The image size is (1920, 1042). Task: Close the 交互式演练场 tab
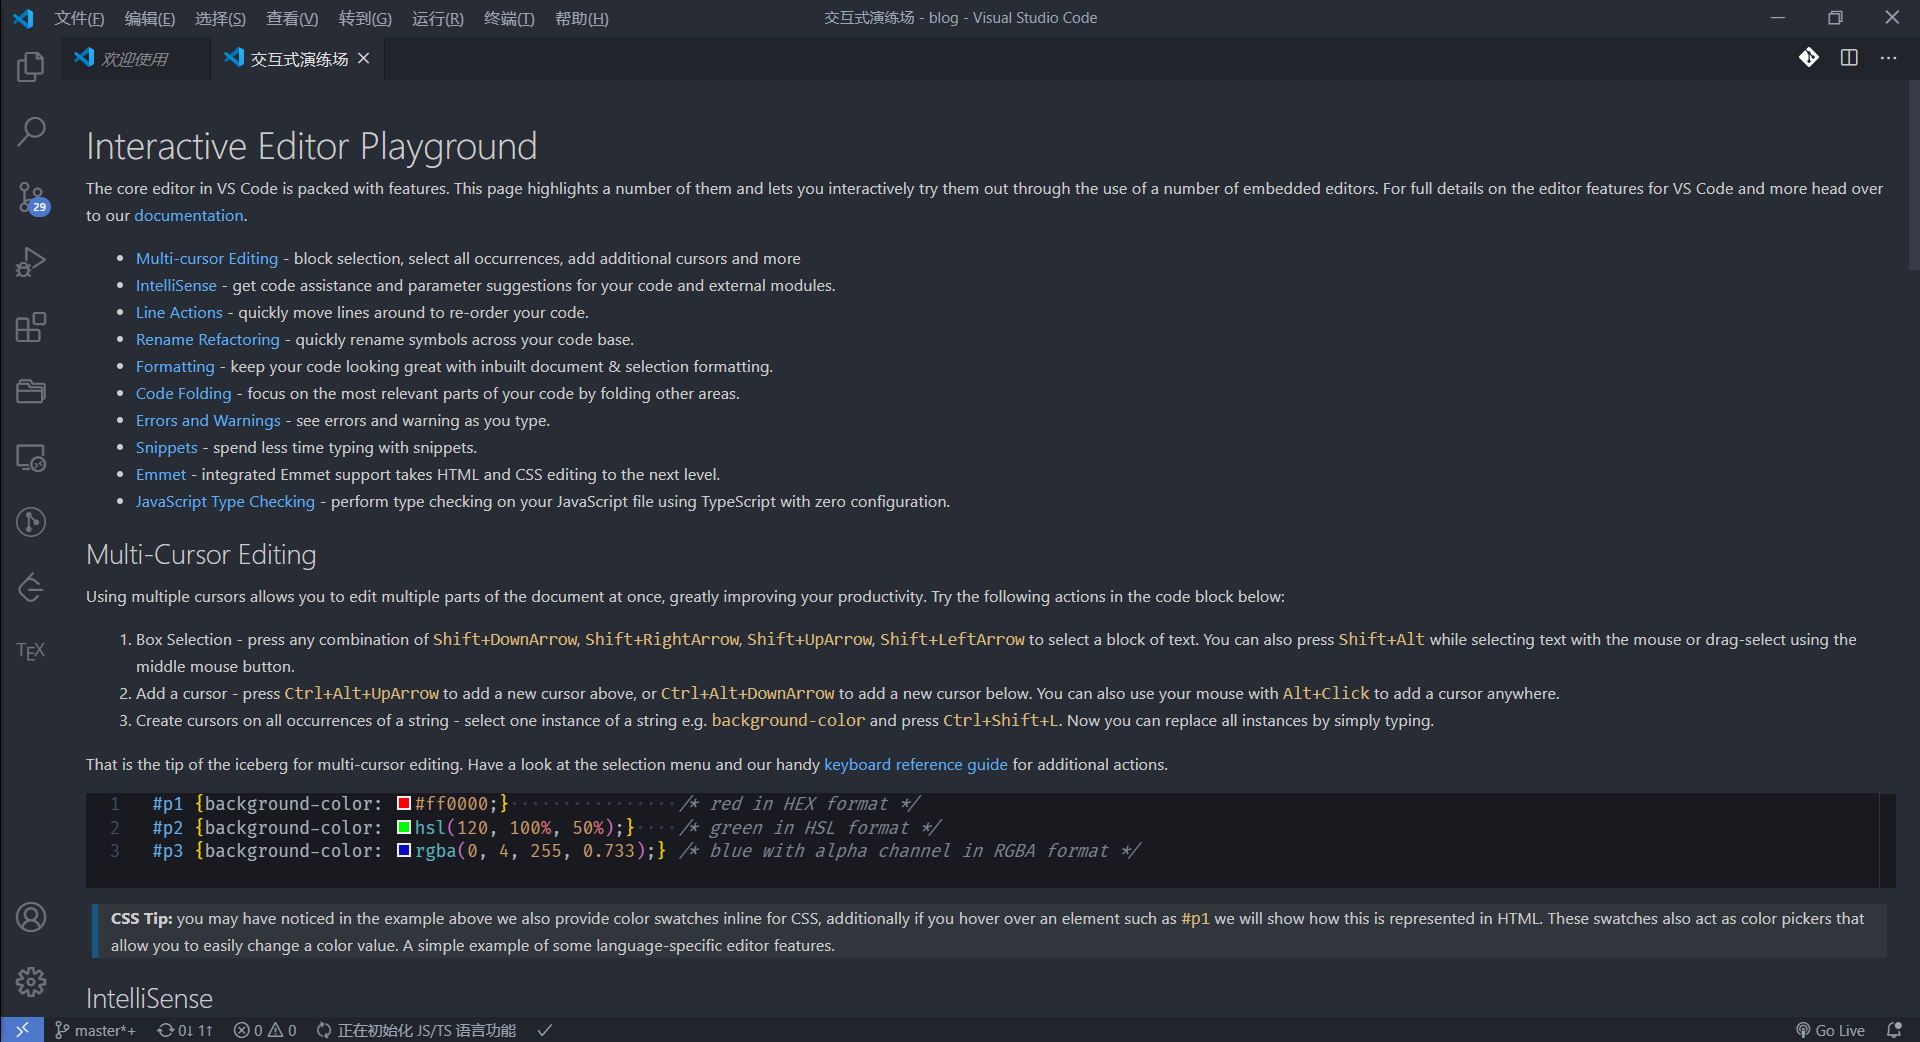(364, 59)
